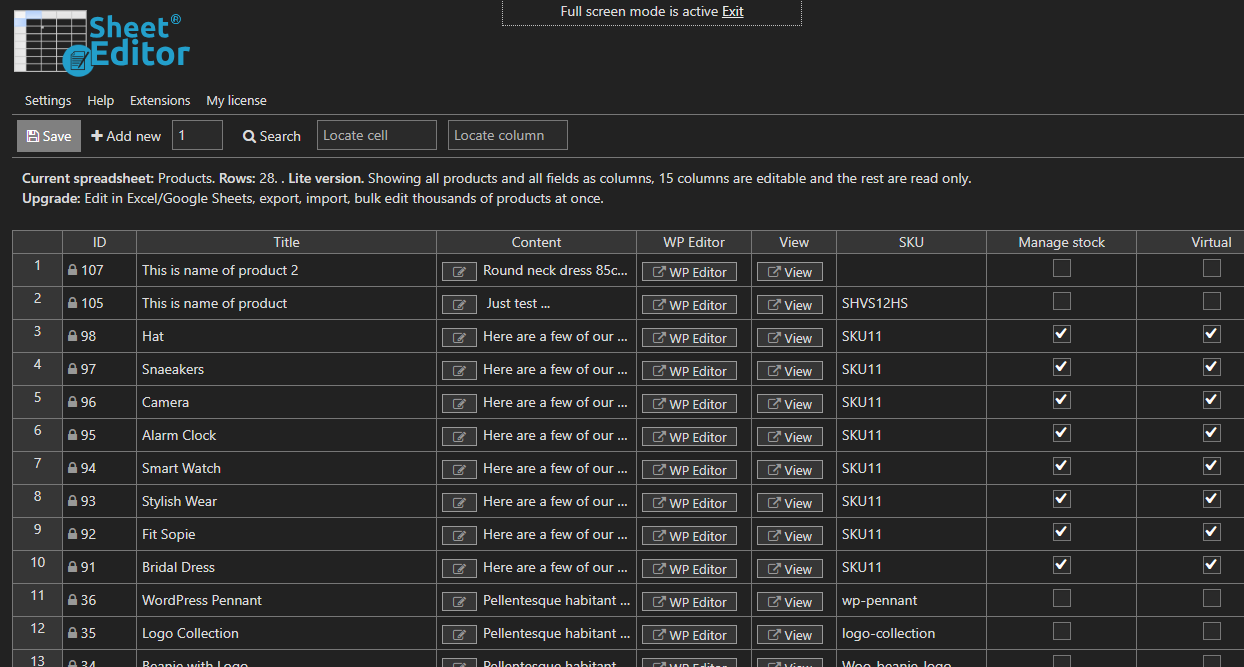
Task: Uncheck Virtual for Snaeakers
Action: 1212,367
